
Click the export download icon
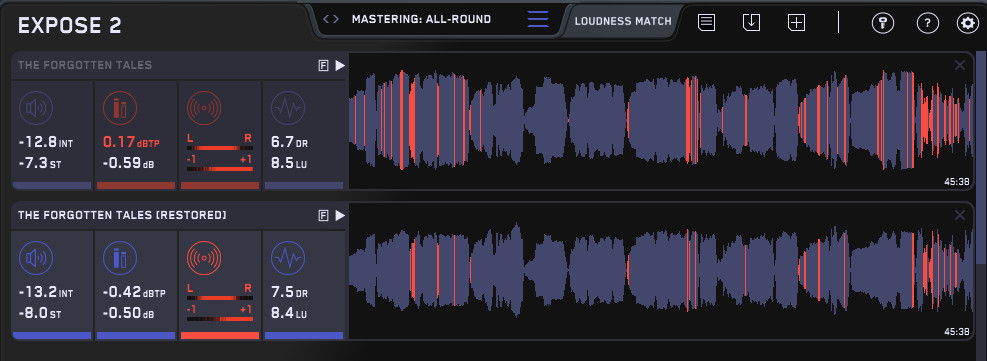point(752,22)
